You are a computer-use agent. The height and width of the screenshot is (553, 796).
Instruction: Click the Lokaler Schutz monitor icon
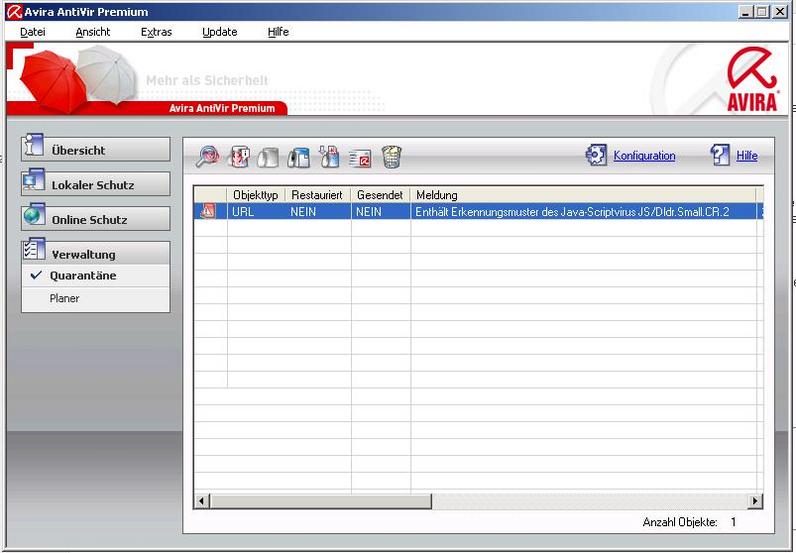click(34, 180)
